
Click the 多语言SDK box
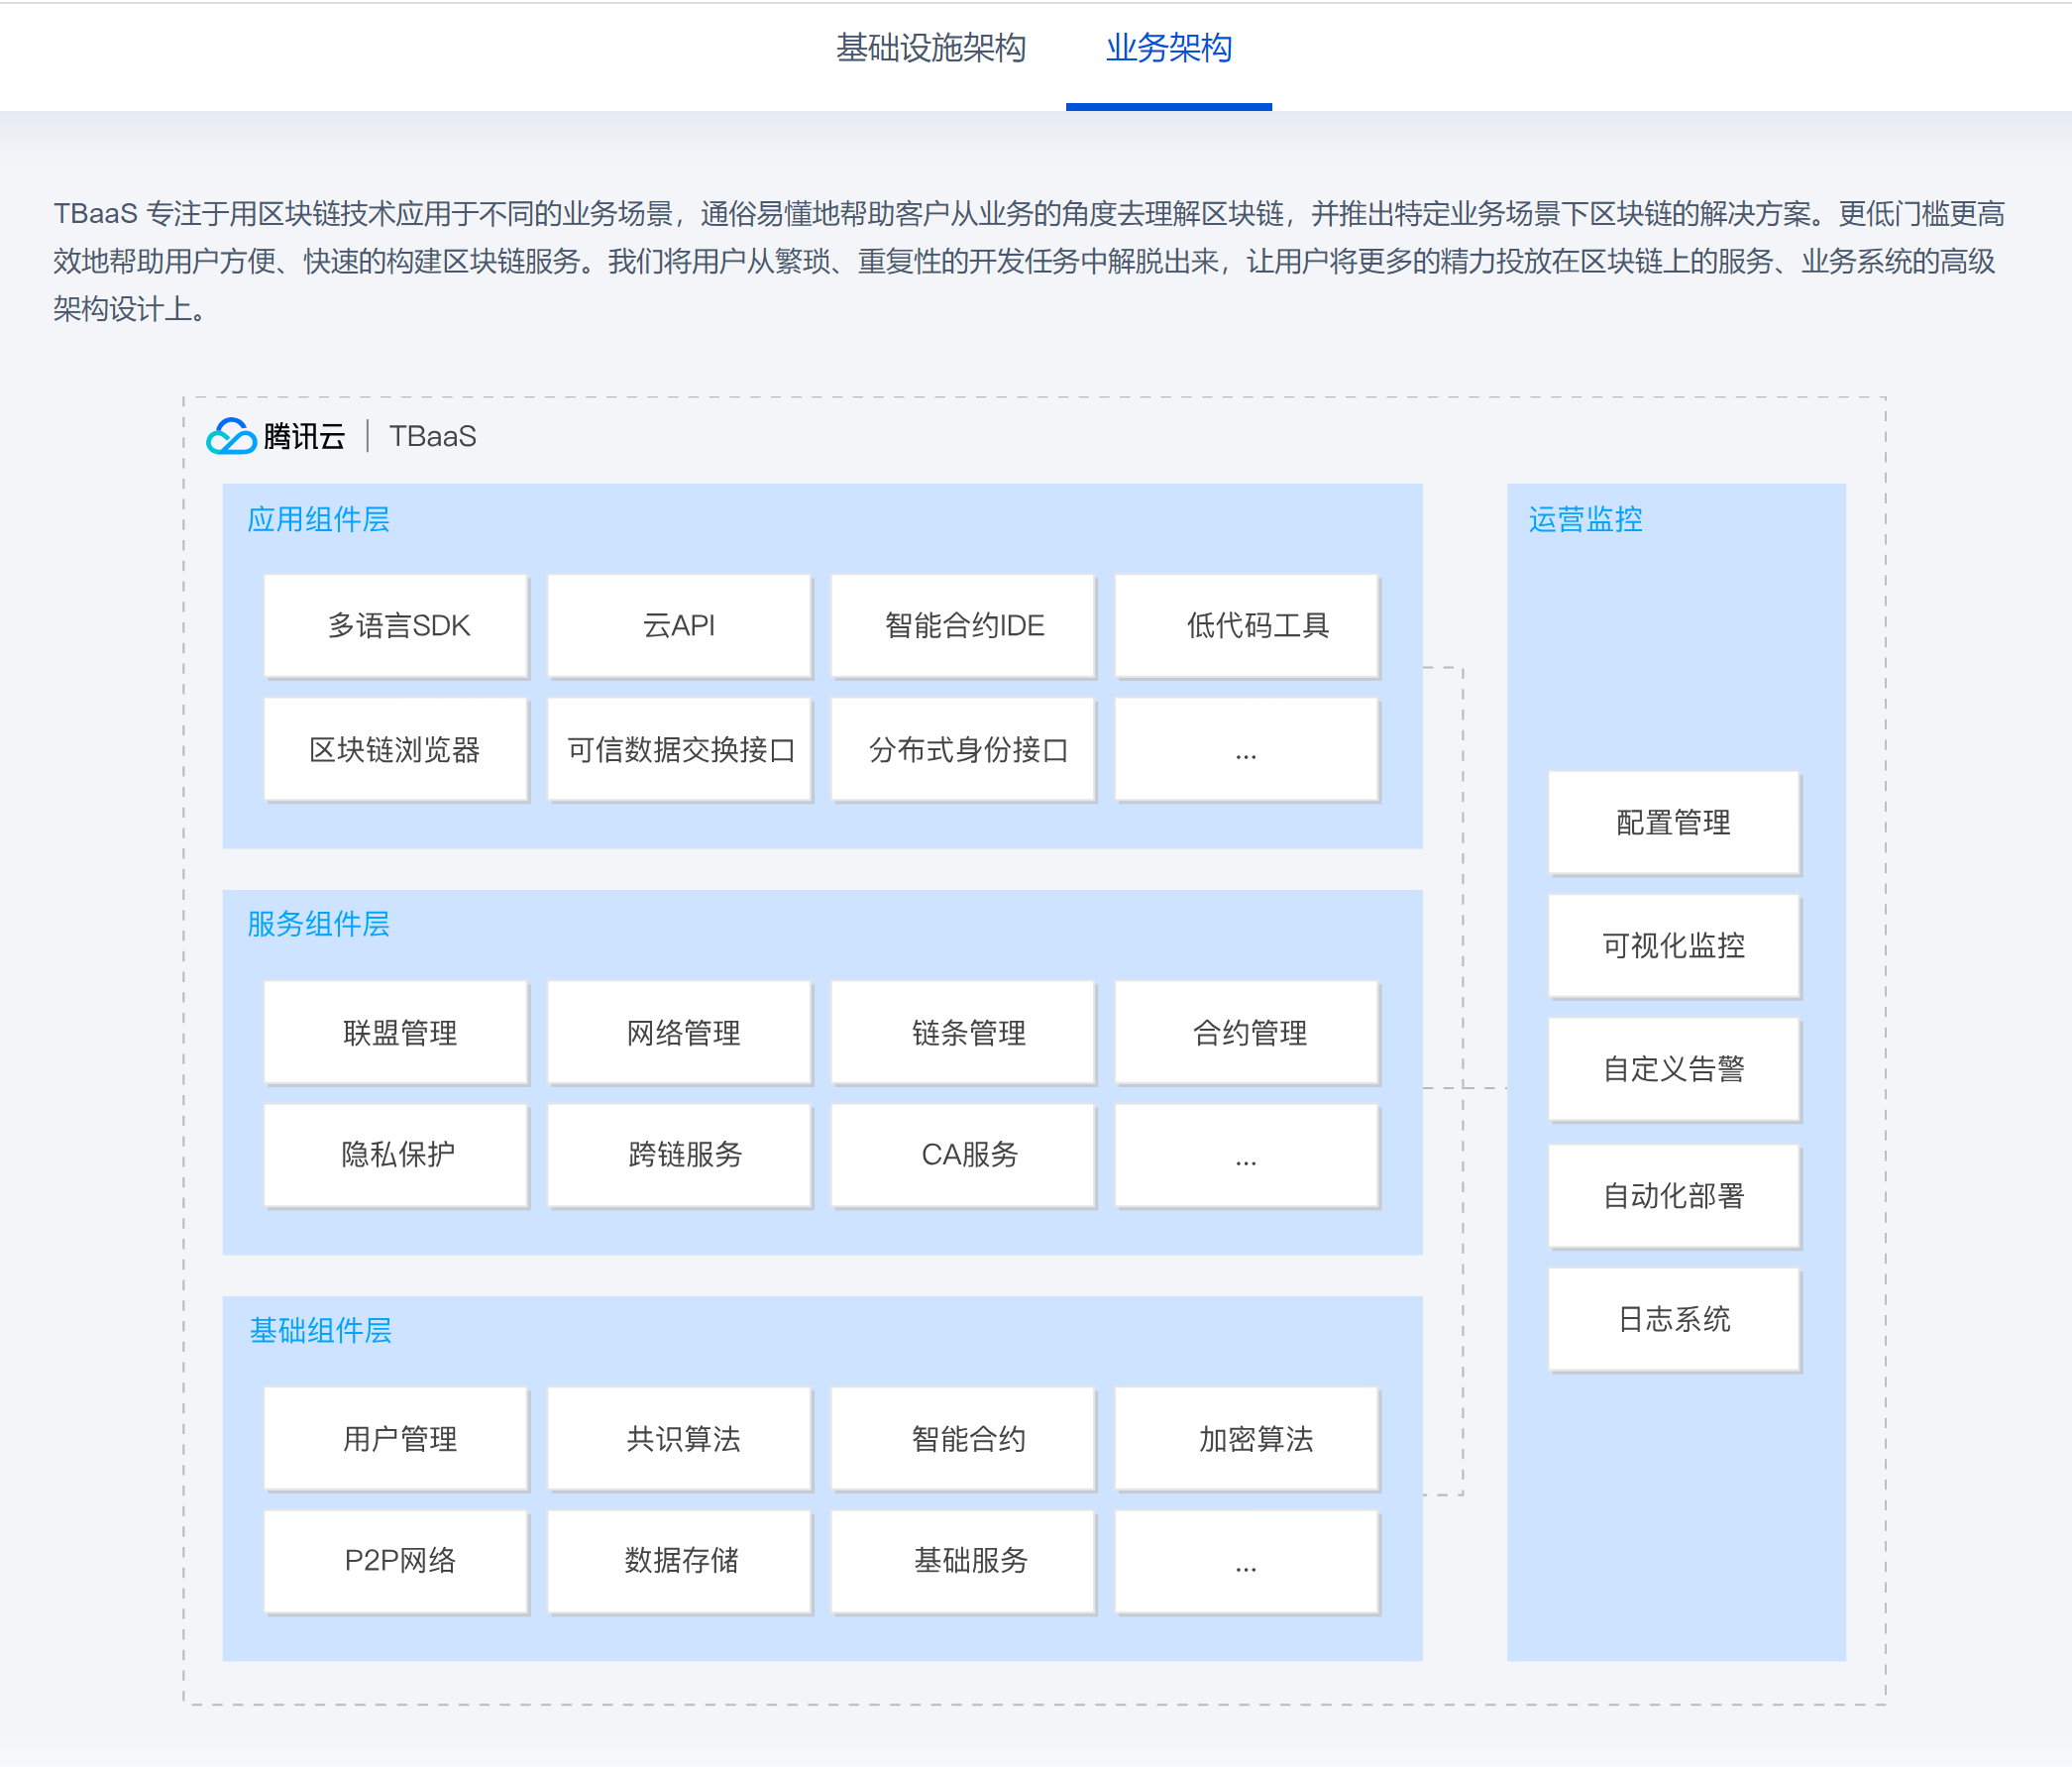pos(396,626)
